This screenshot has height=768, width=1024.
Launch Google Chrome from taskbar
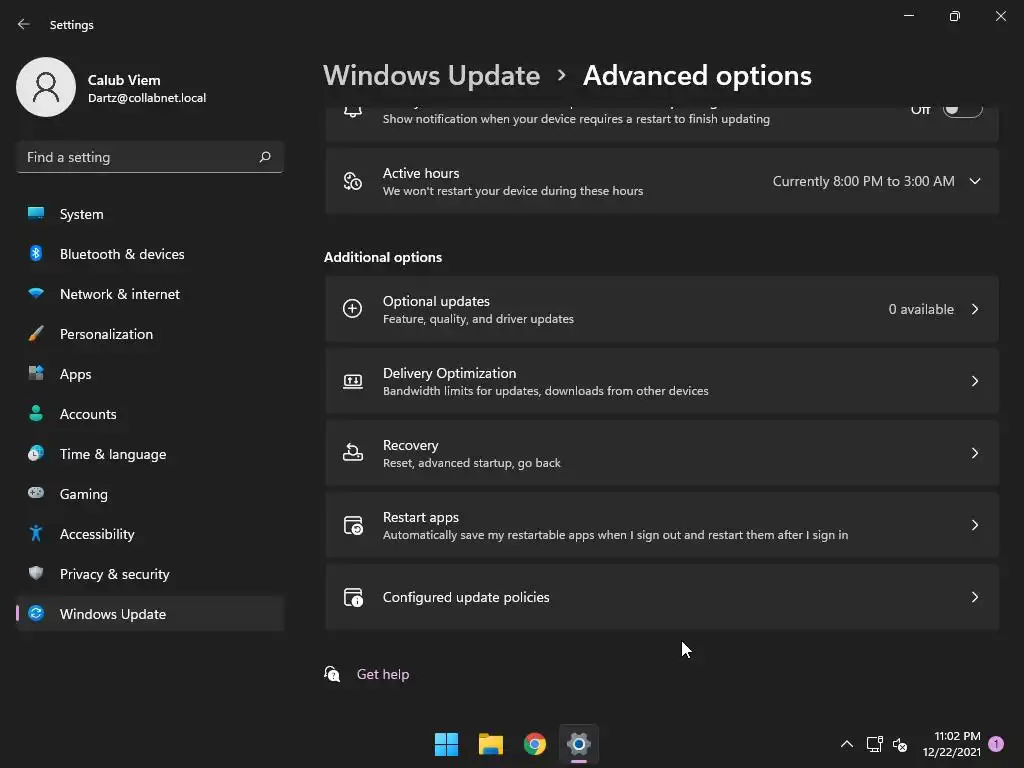(535, 744)
